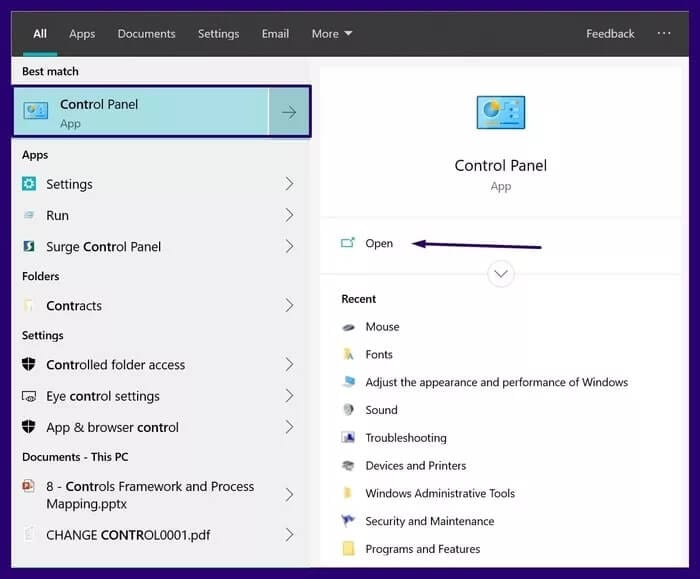The height and width of the screenshot is (579, 700).
Task: Click the CHANGE CONTROL0001.pdf file icon
Action: 29,534
